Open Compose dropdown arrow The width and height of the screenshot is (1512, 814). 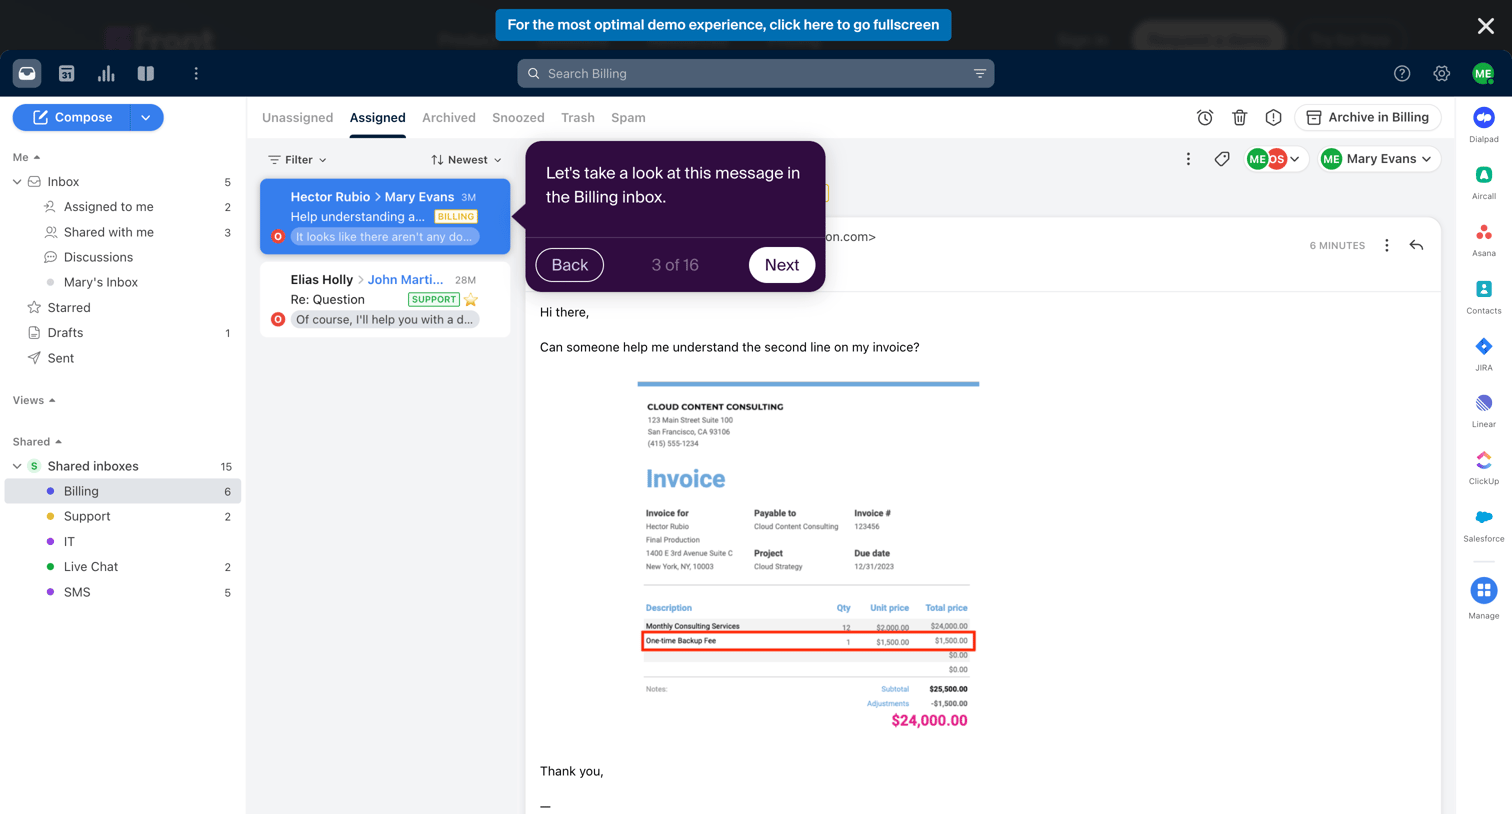146,117
